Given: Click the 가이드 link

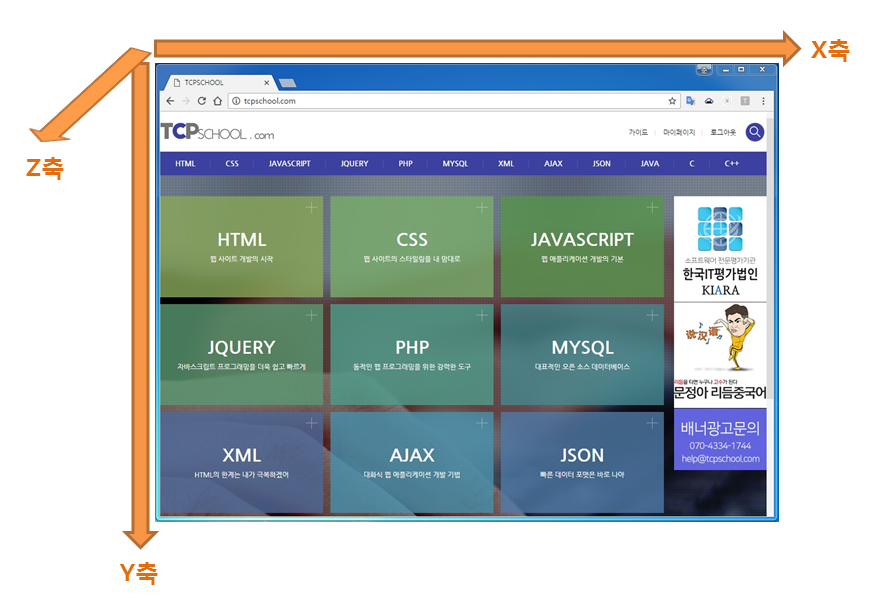Looking at the screenshot, I should pos(638,132).
